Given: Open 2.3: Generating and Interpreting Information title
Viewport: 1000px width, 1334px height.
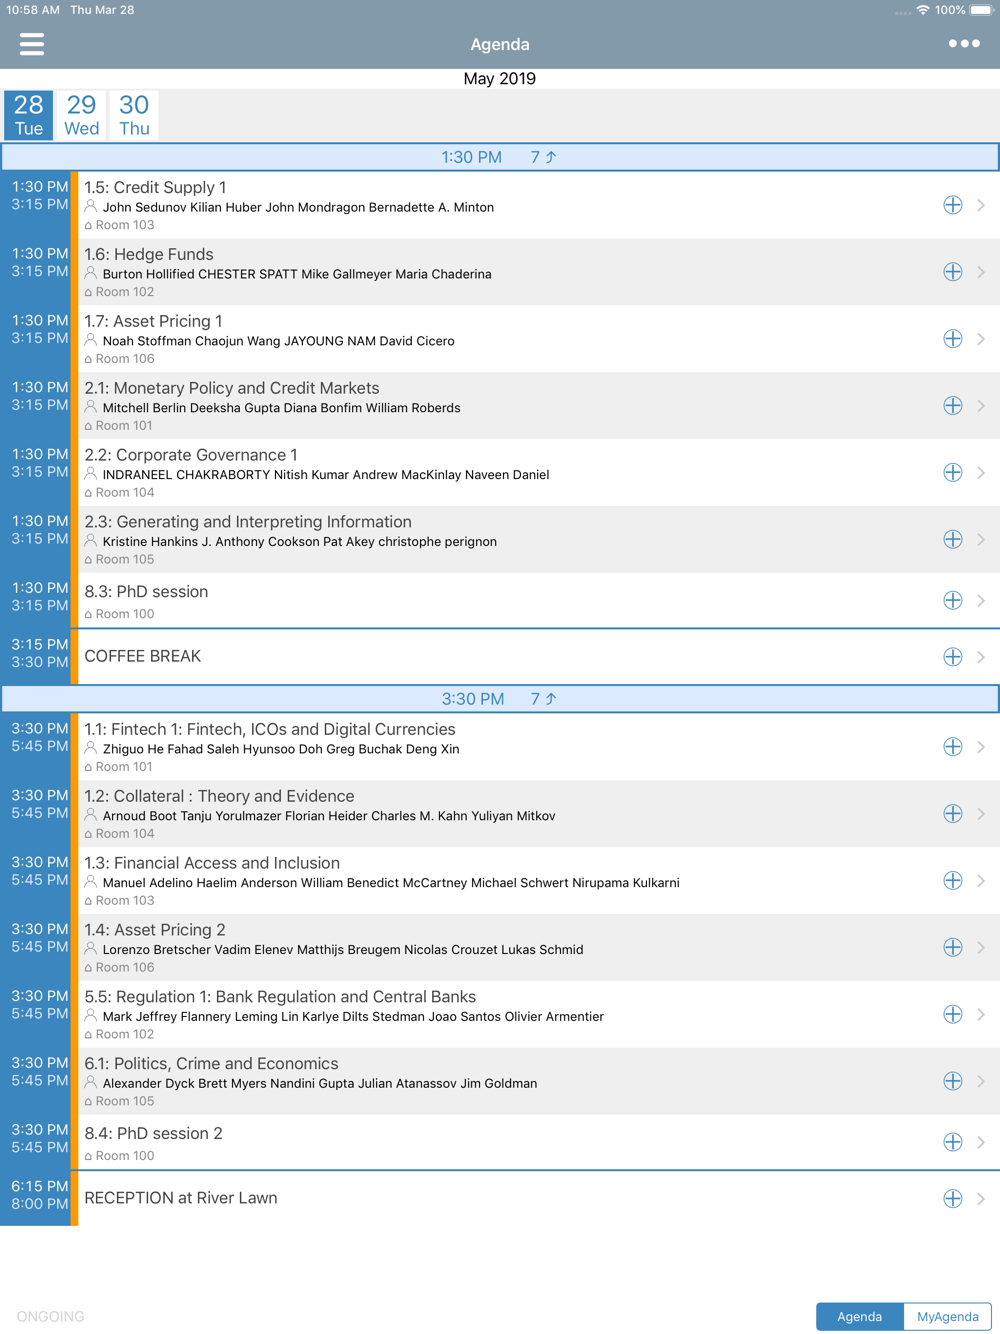Looking at the screenshot, I should click(x=248, y=522).
